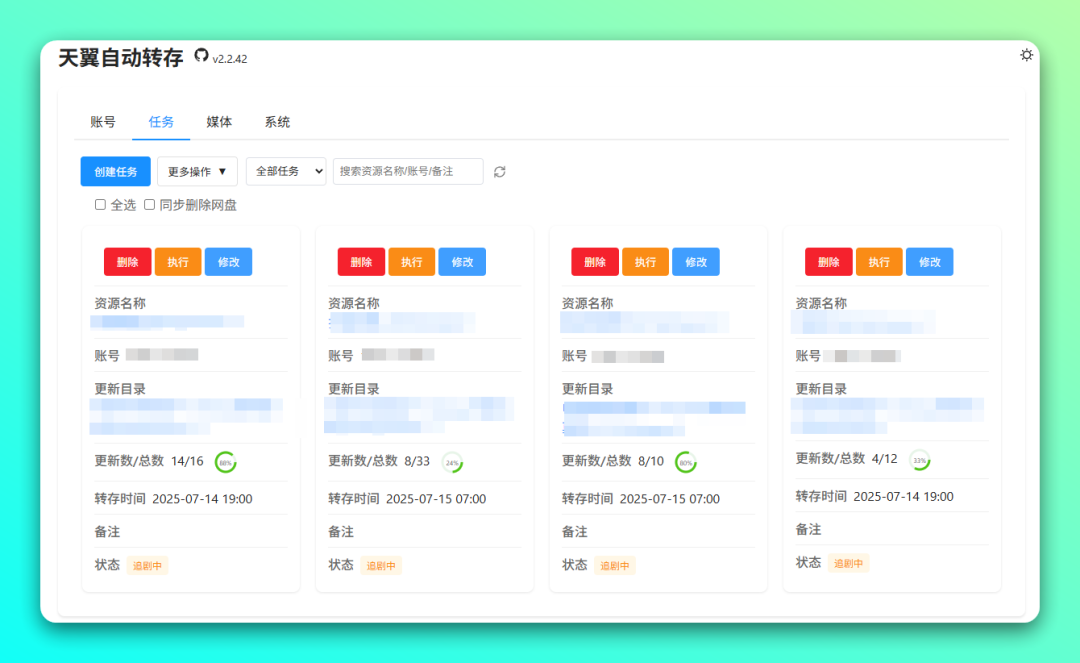Open the GitHub repository icon

201,56
